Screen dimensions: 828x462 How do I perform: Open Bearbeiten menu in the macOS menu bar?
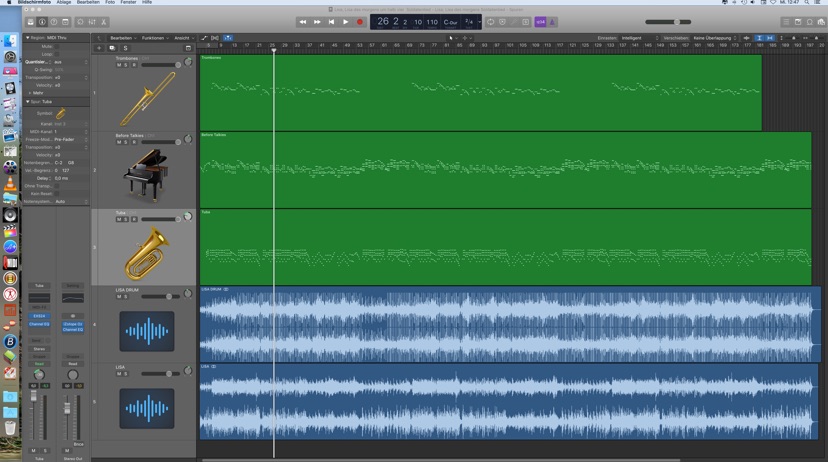click(88, 2)
